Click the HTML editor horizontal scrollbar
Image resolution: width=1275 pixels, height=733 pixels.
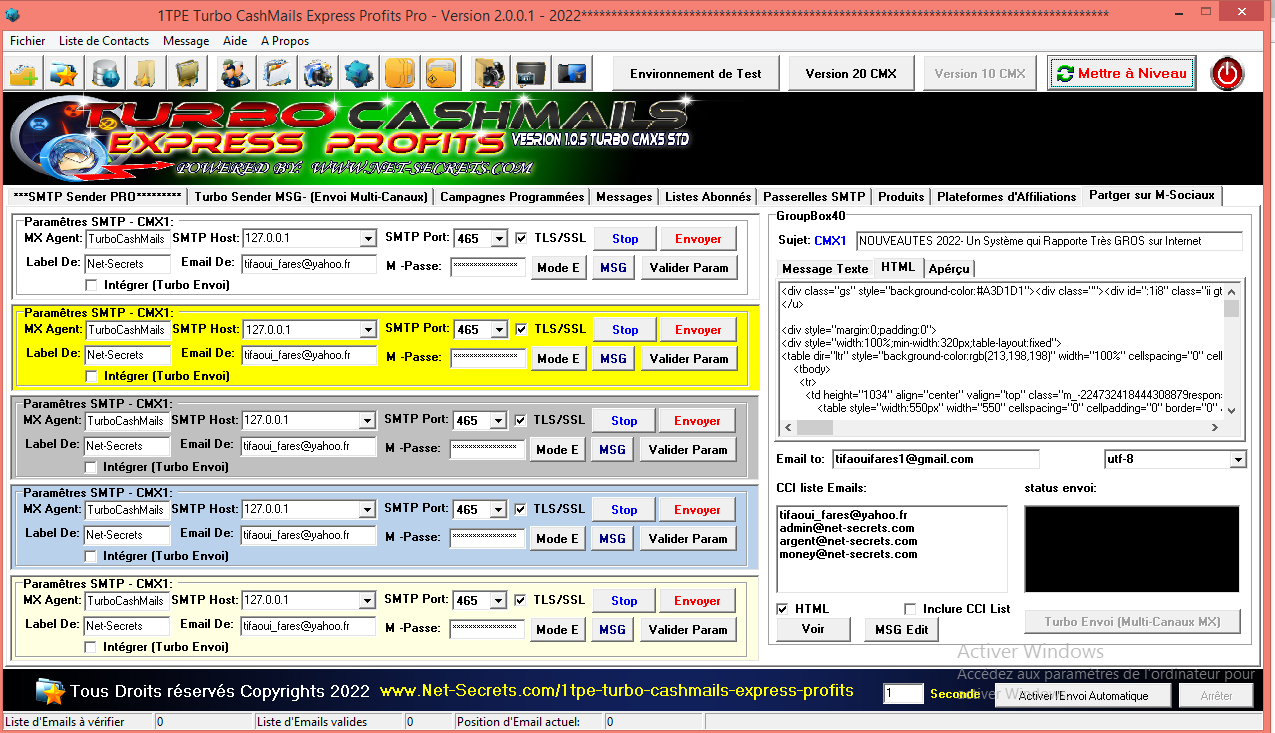tap(1000, 427)
